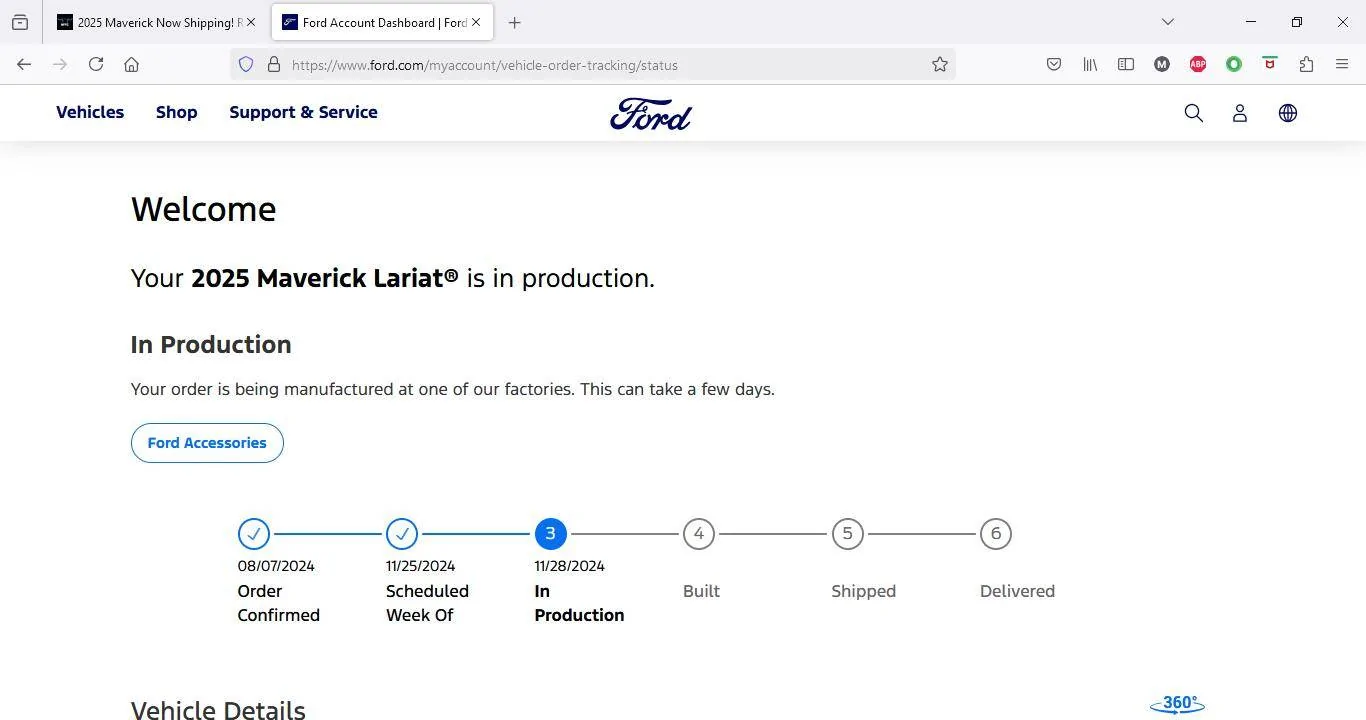View site security padlock information

pyautogui.click(x=273, y=64)
